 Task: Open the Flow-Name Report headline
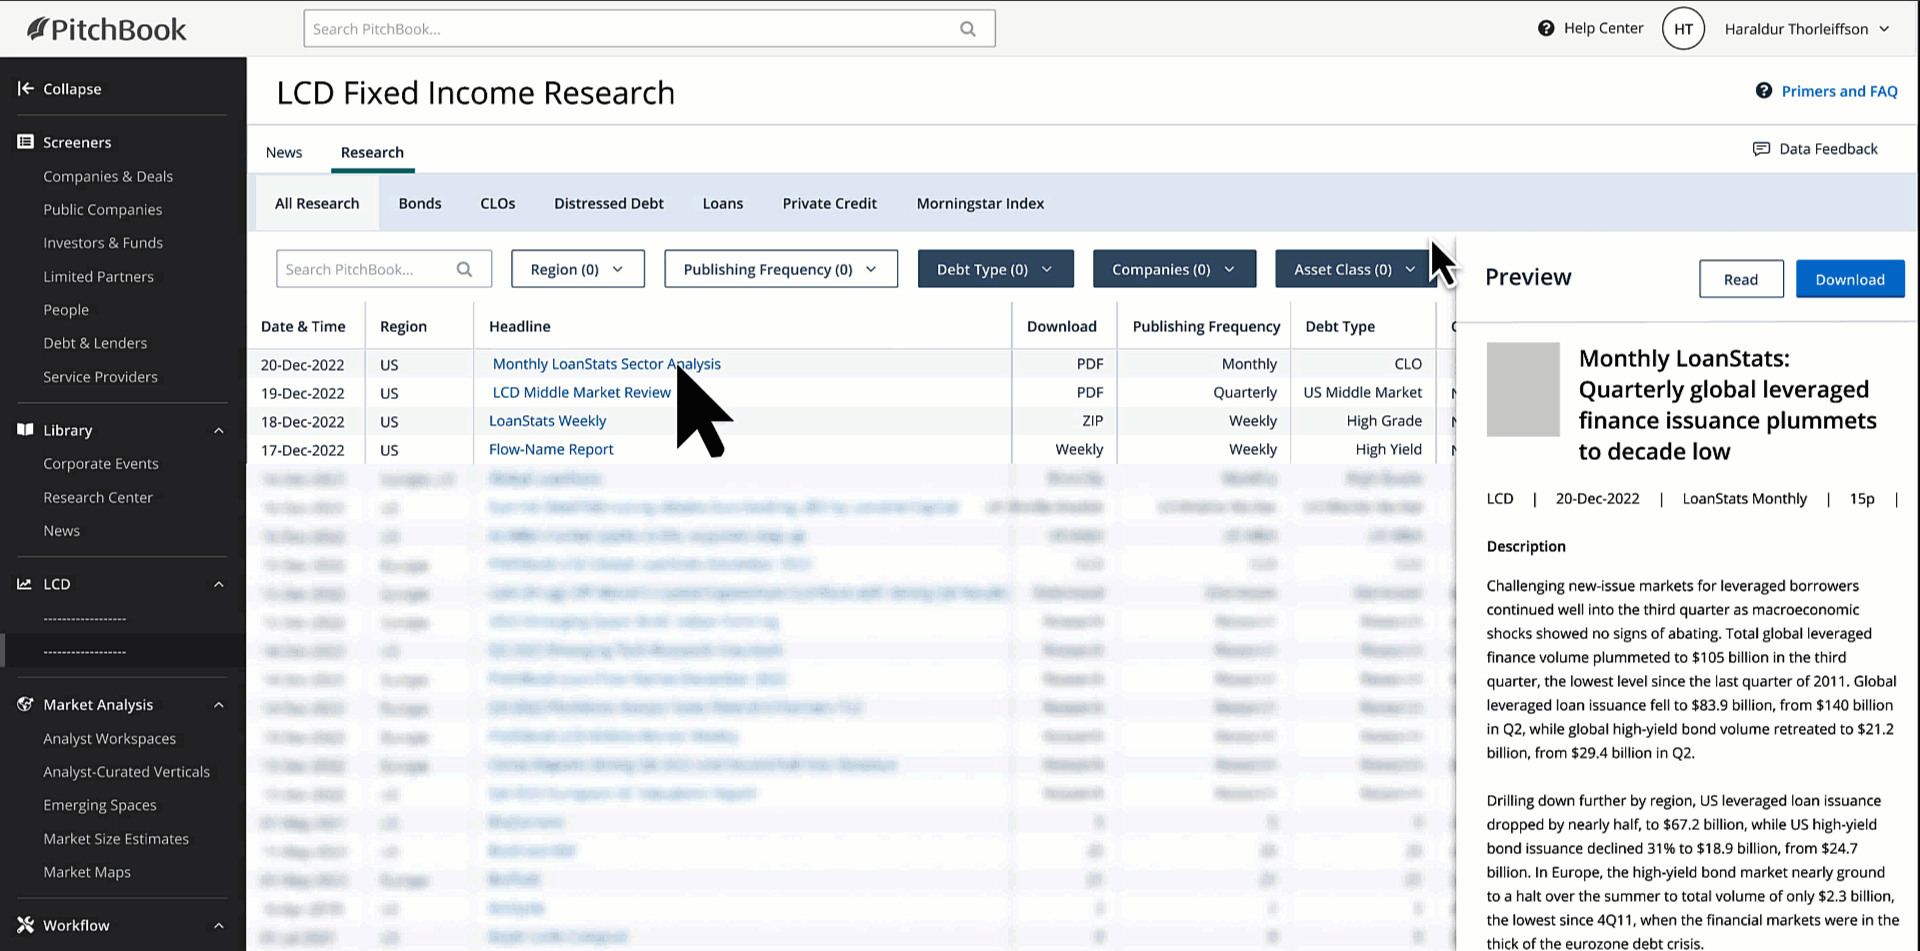551,449
